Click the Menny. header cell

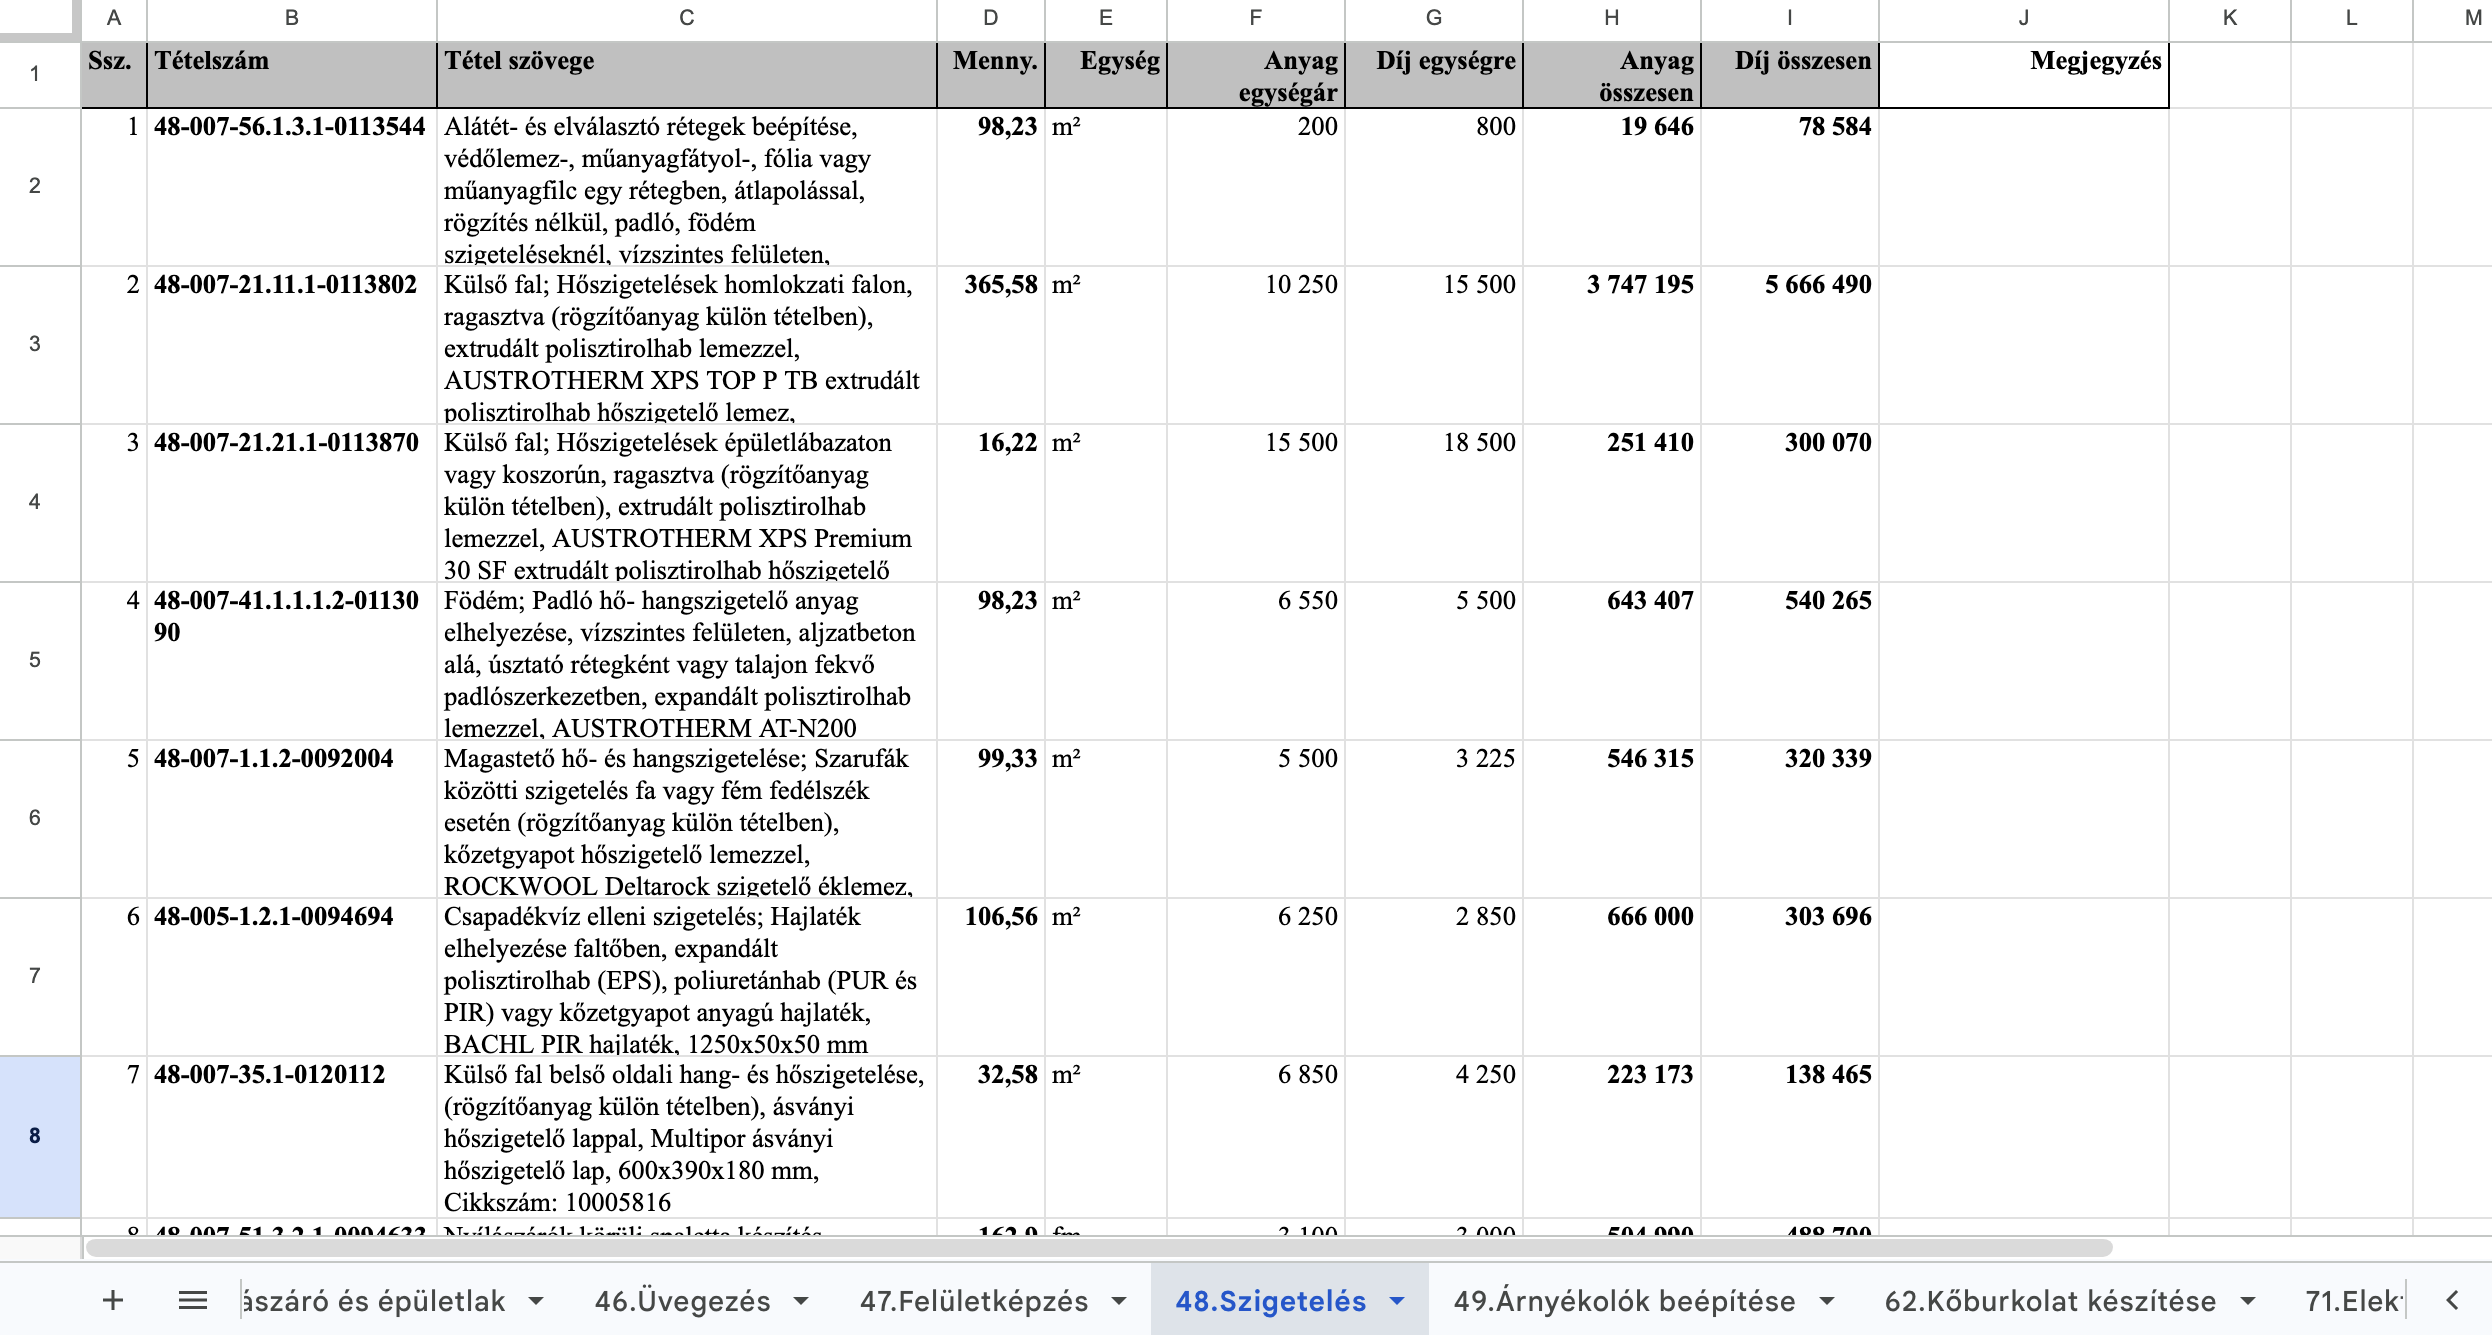click(x=991, y=74)
